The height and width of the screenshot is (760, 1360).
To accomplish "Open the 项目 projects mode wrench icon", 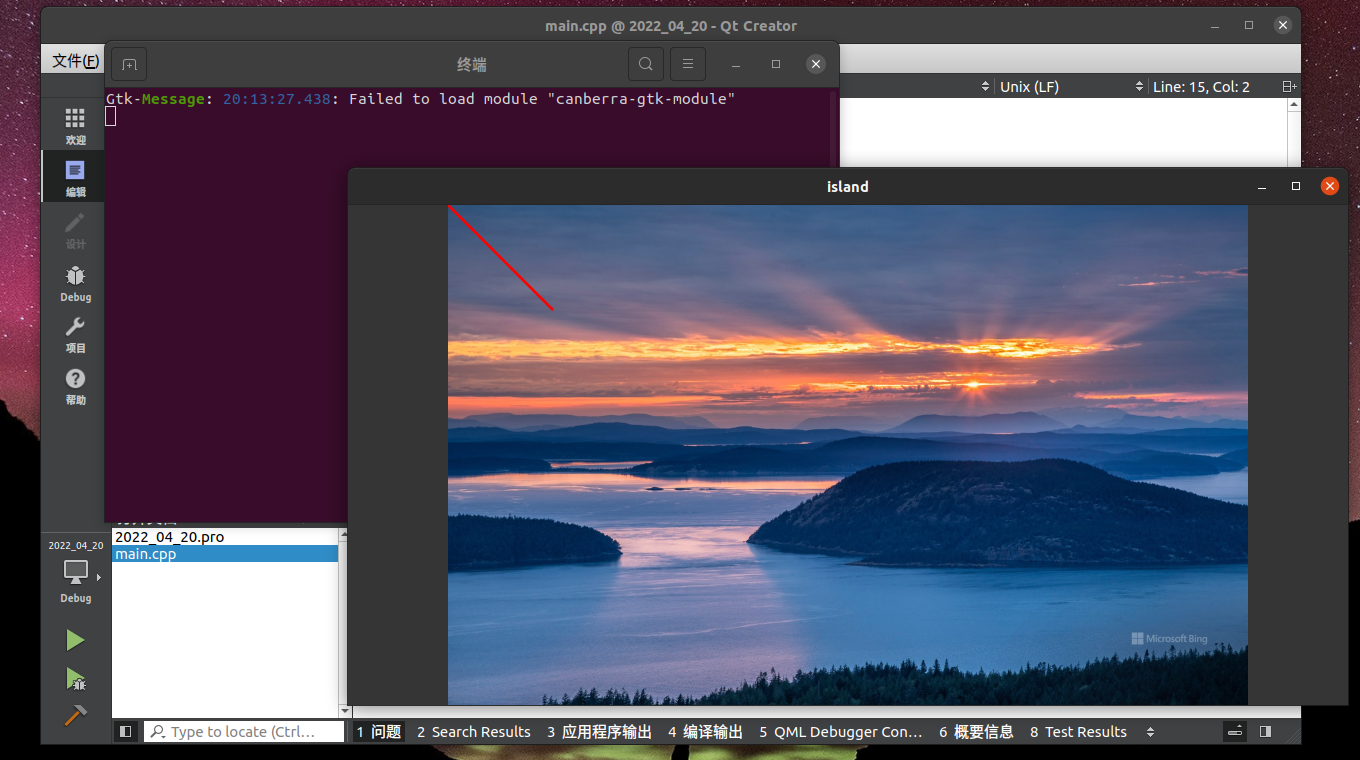I will (x=75, y=335).
